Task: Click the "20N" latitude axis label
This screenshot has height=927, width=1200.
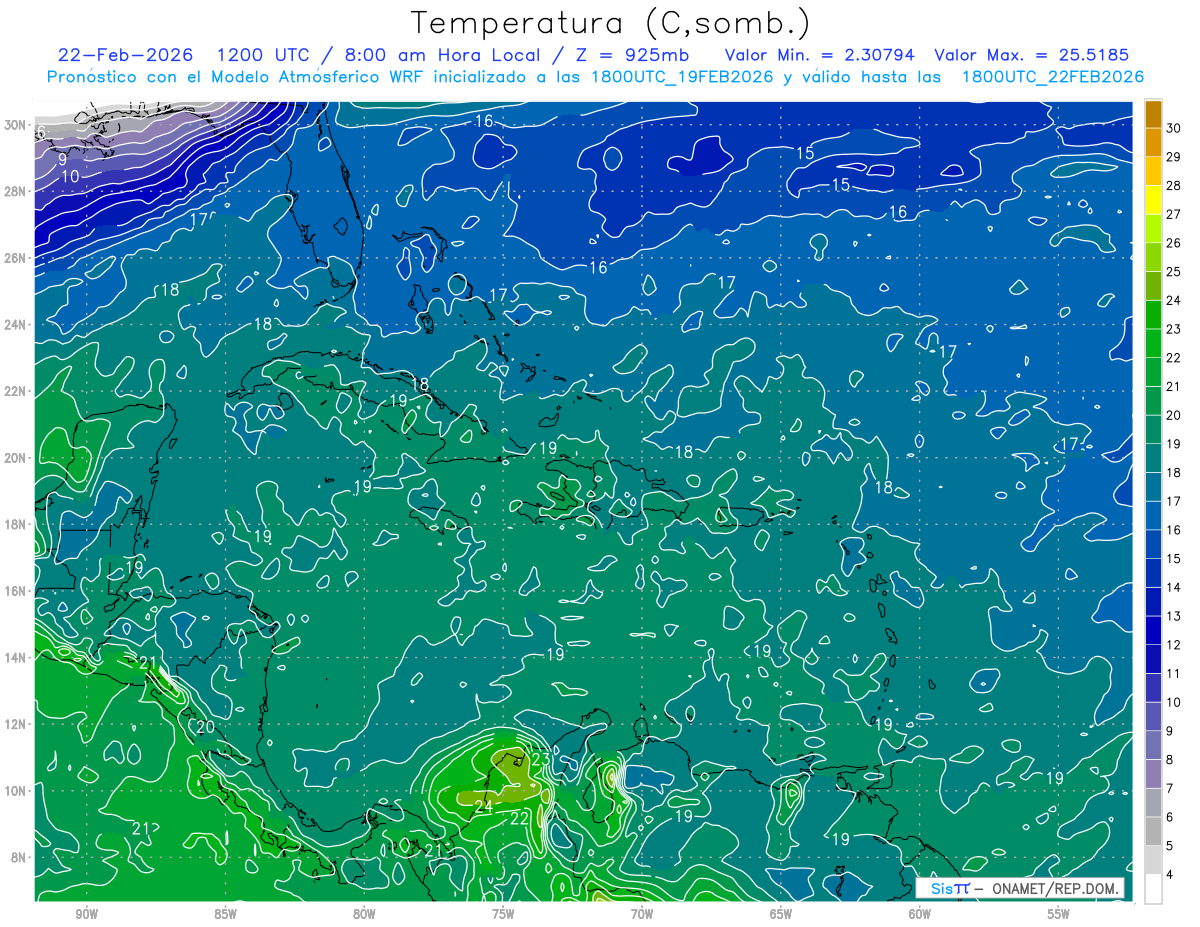Action: pos(15,458)
